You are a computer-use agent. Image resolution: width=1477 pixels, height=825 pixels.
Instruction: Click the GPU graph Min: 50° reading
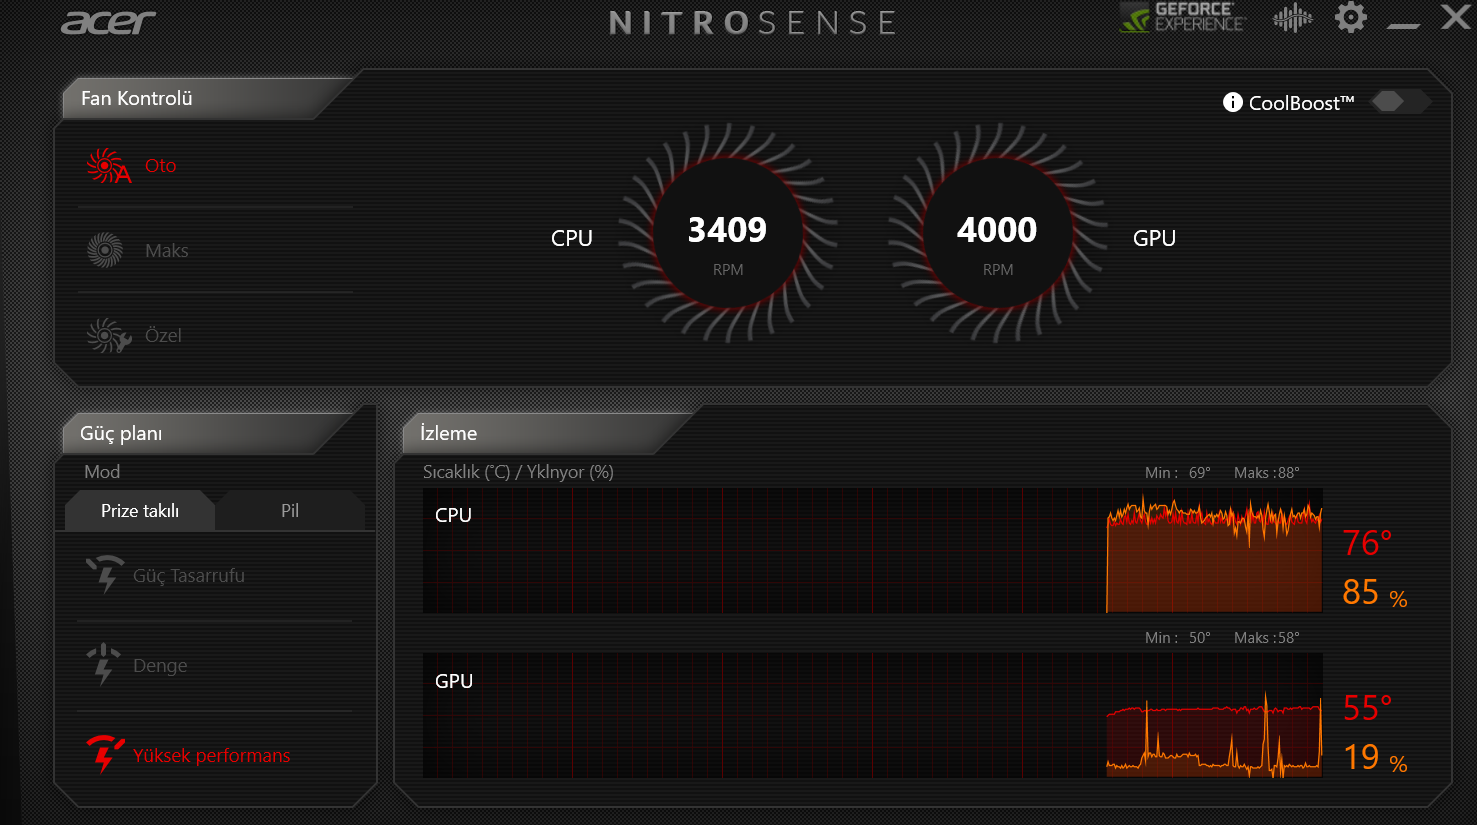[x=1178, y=638]
